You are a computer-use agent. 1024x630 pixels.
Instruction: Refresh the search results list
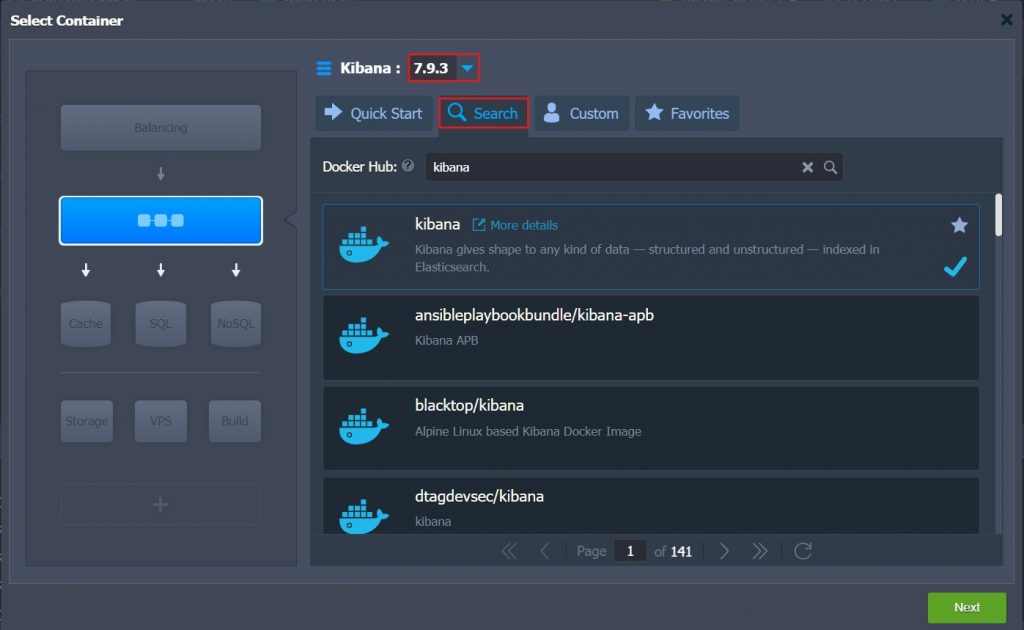coord(803,551)
